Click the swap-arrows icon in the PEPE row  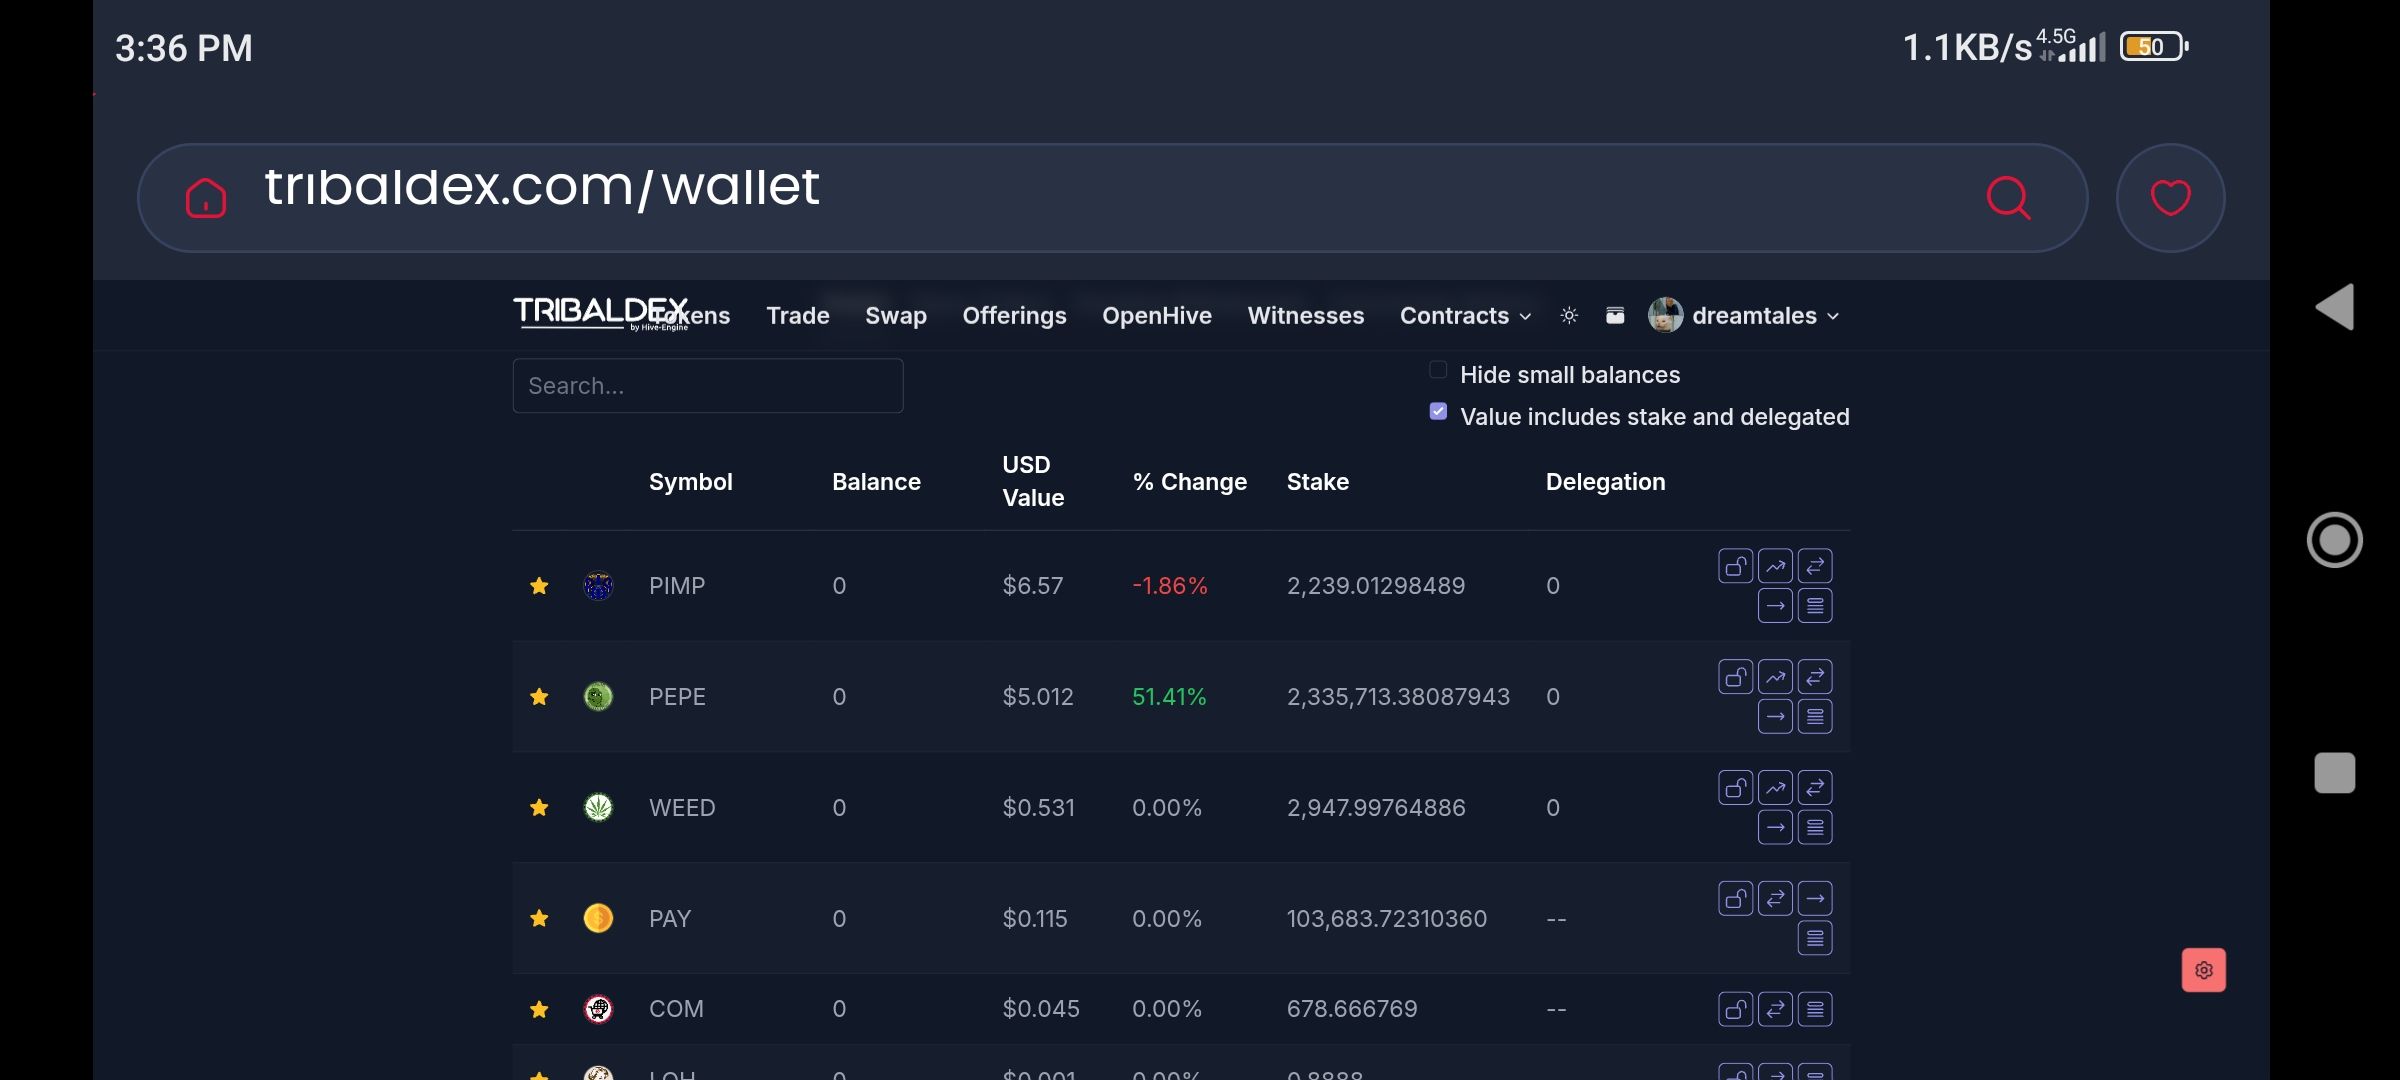pyautogui.click(x=1815, y=677)
